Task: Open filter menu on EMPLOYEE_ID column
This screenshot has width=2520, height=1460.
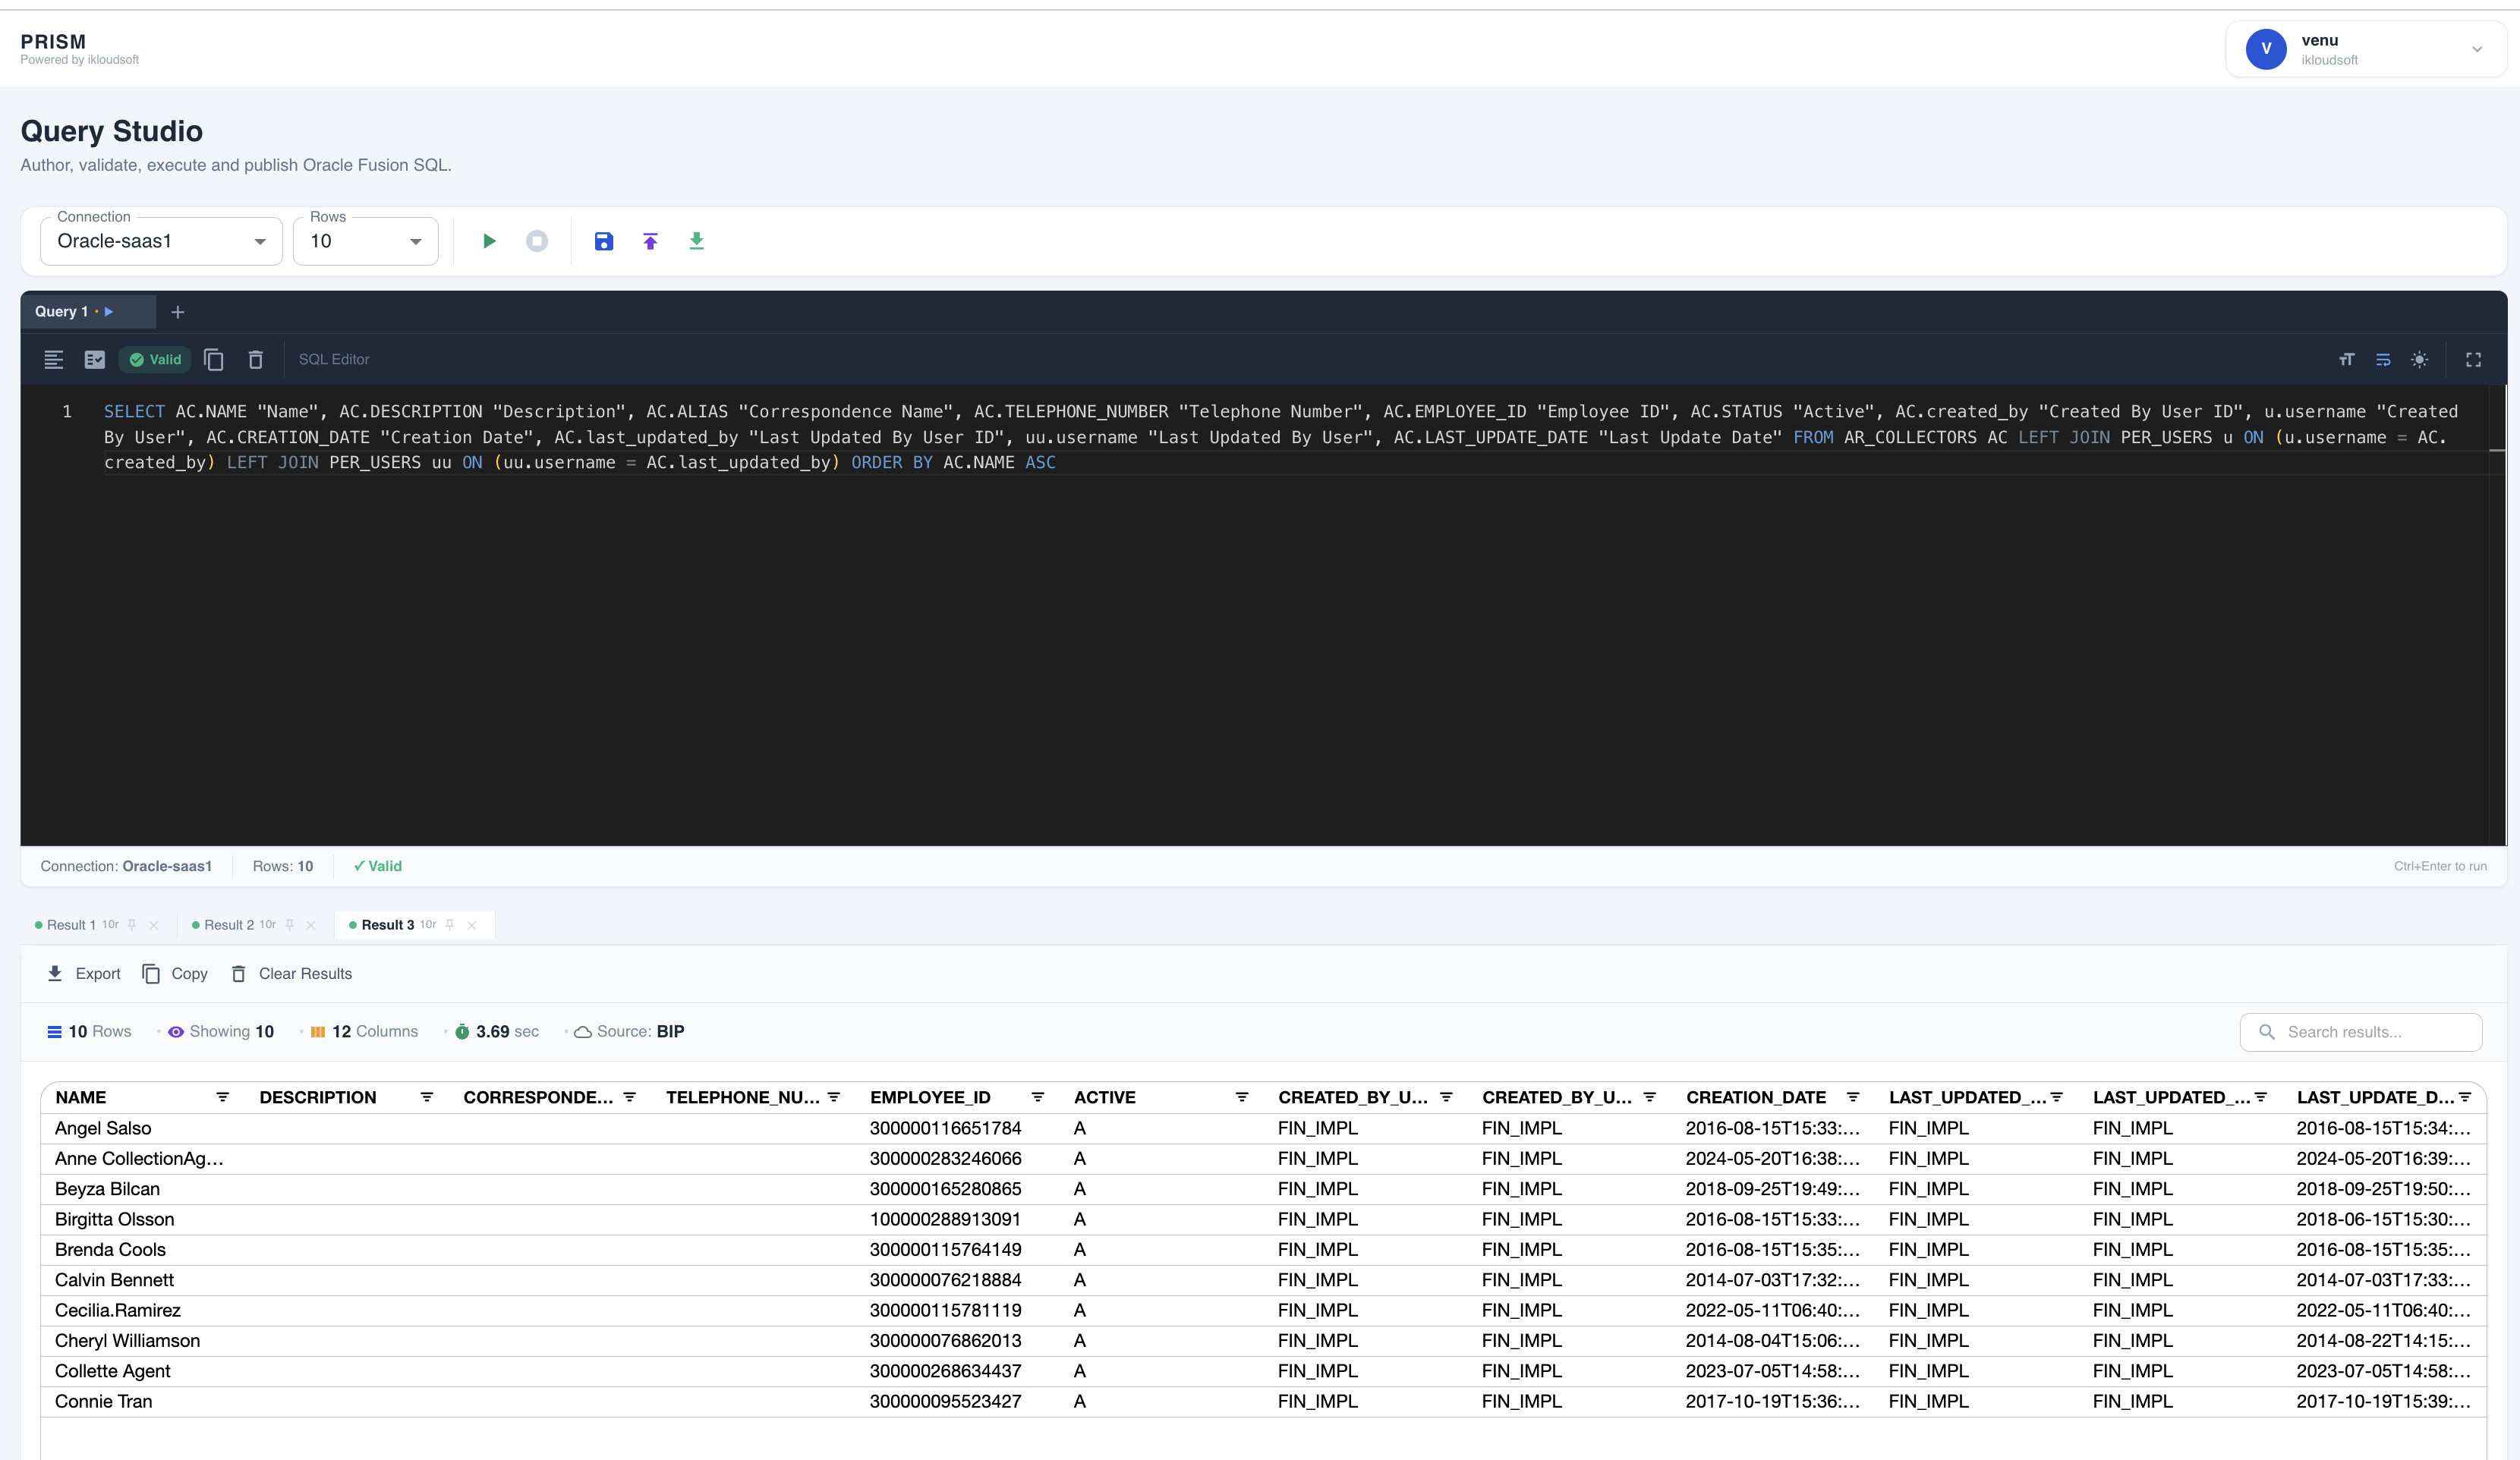Action: point(1038,1097)
